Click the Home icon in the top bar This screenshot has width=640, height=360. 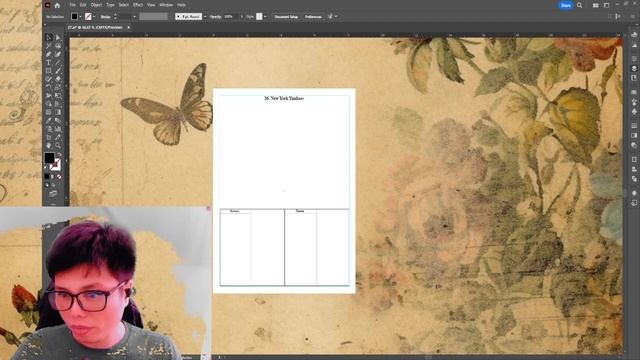(57, 5)
